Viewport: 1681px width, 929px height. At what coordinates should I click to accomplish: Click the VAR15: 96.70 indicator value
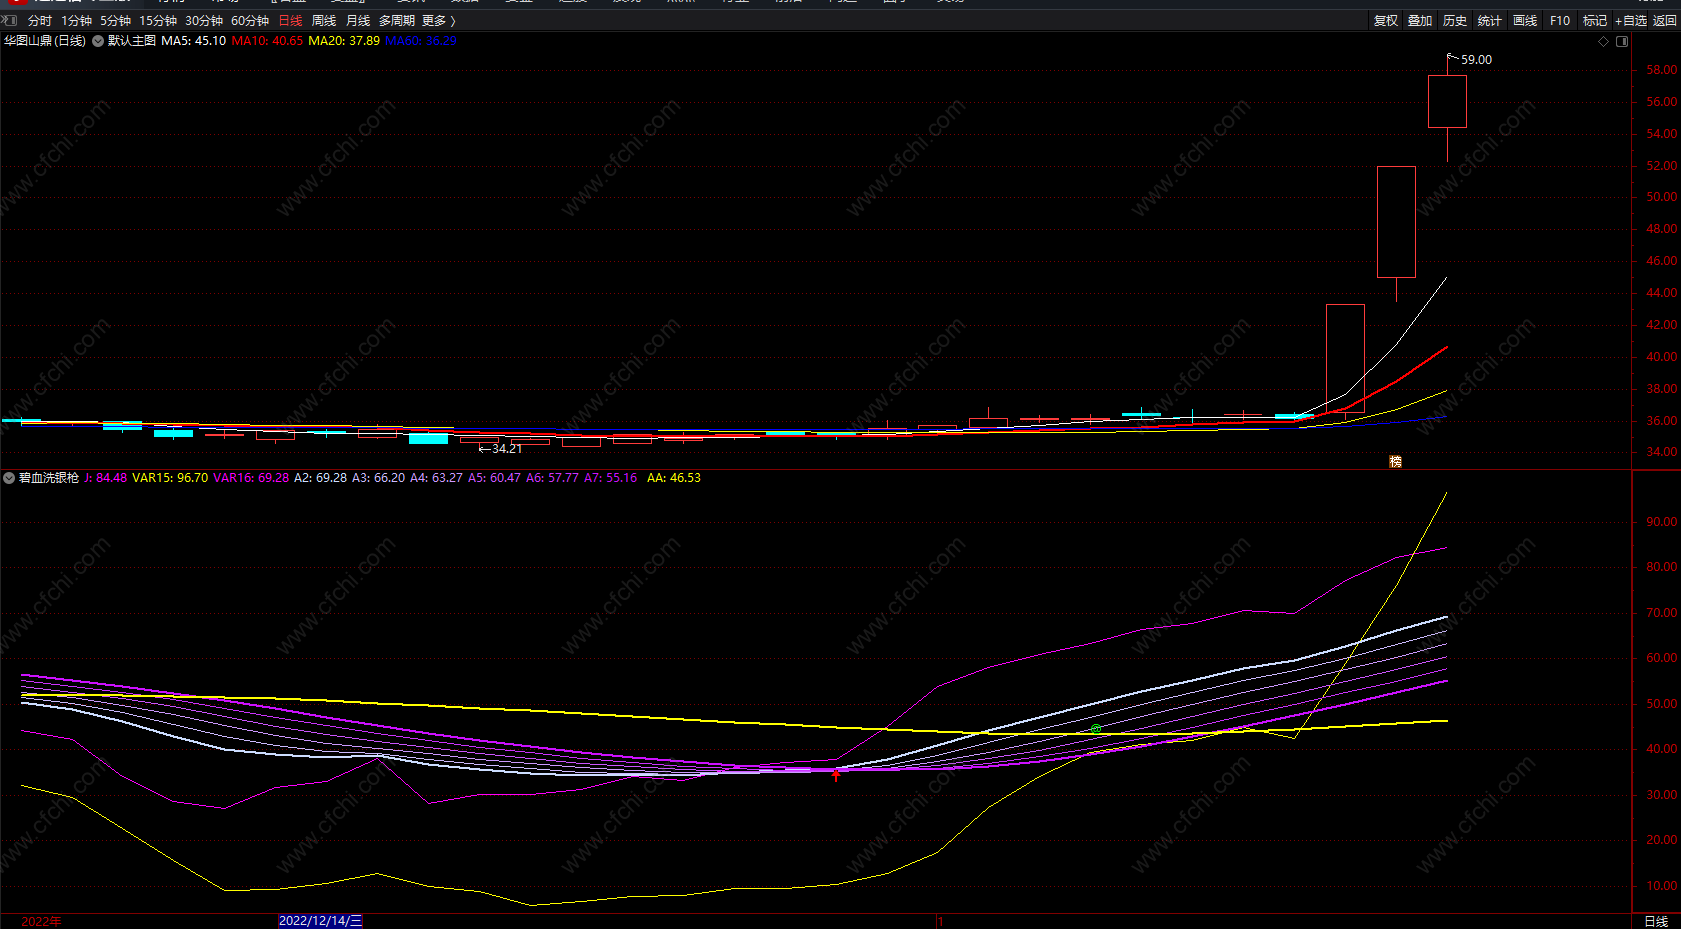coord(171,478)
